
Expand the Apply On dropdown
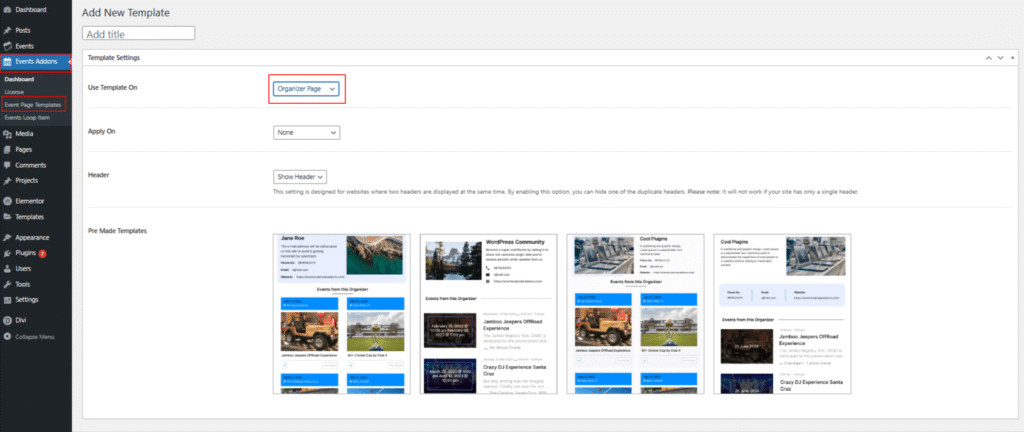coord(306,132)
